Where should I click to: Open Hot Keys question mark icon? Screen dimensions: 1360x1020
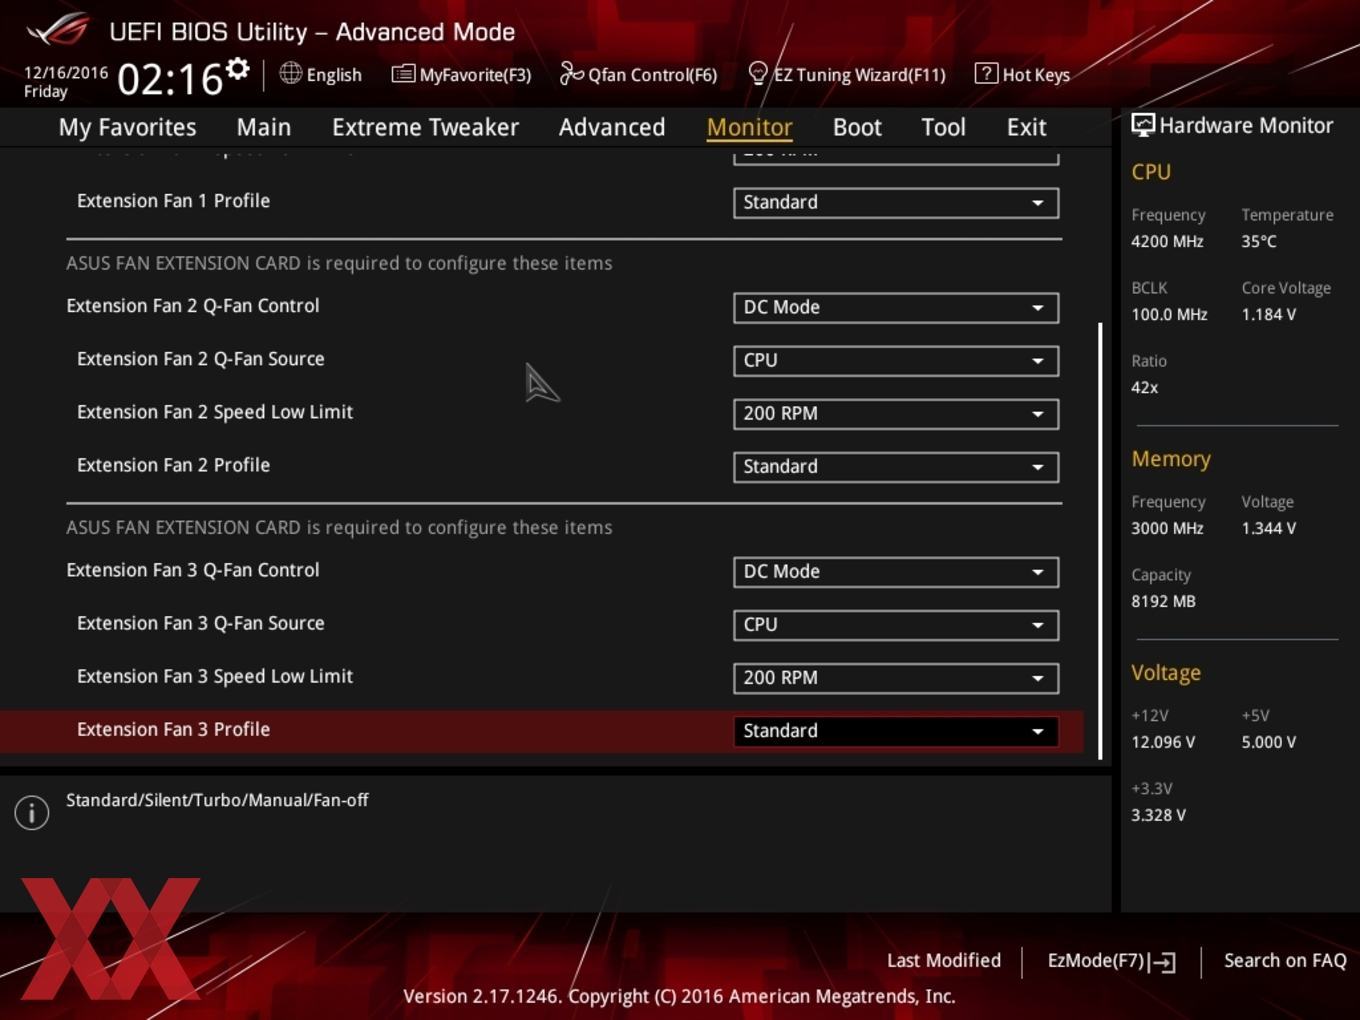tap(986, 73)
